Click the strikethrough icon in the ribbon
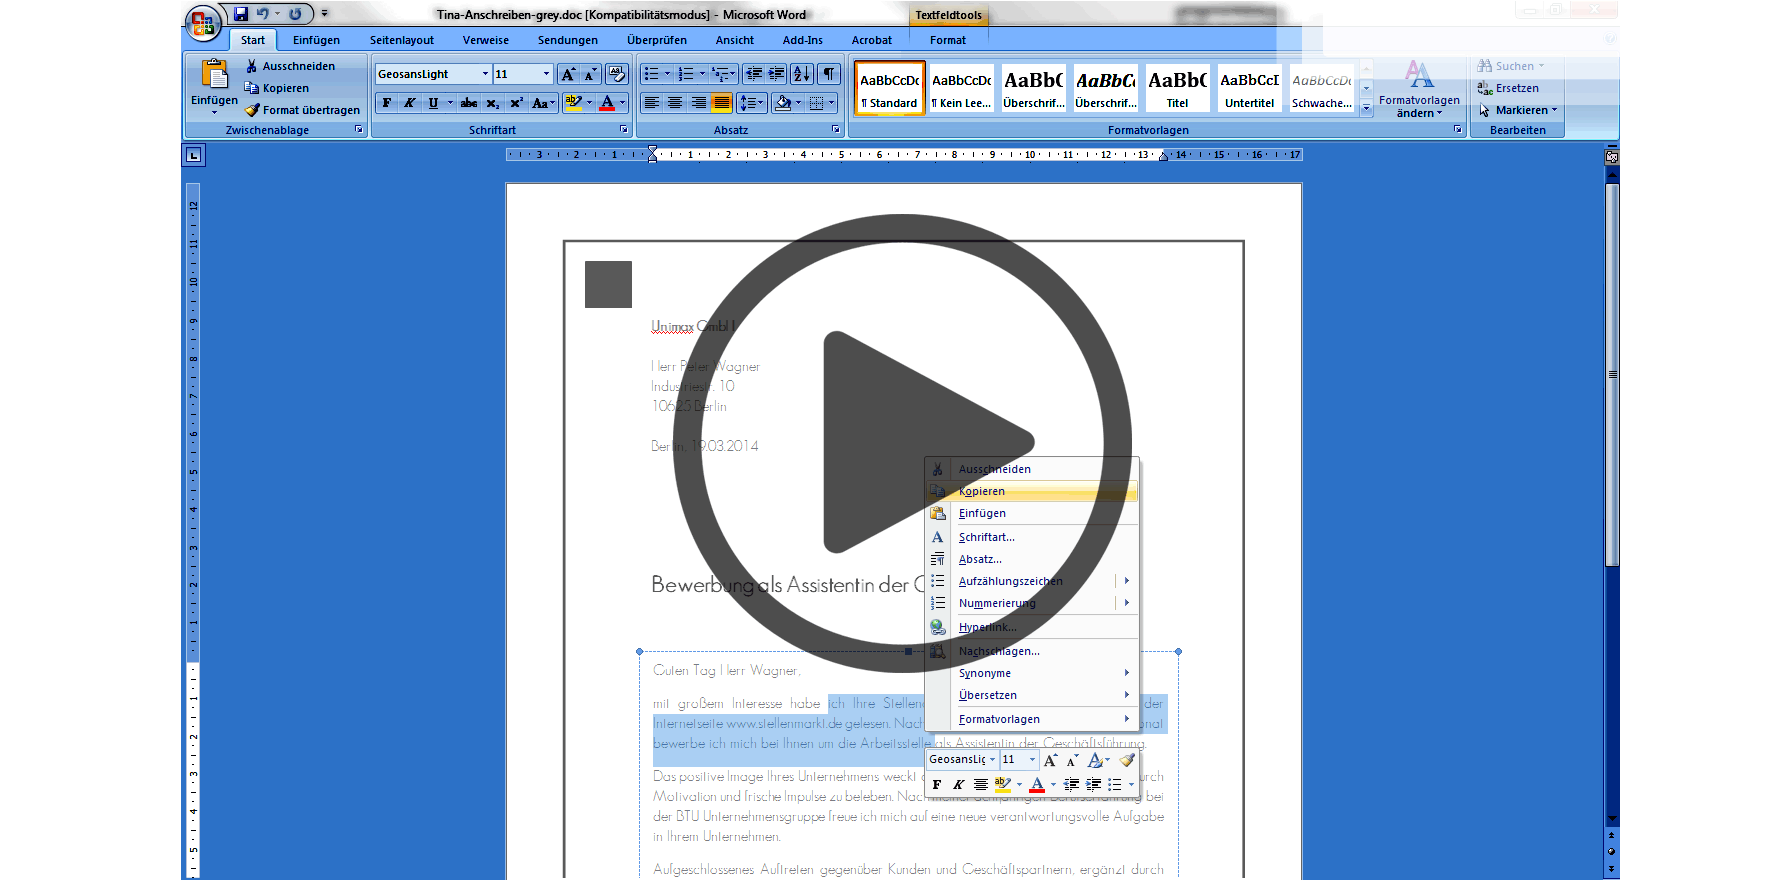 (x=469, y=103)
